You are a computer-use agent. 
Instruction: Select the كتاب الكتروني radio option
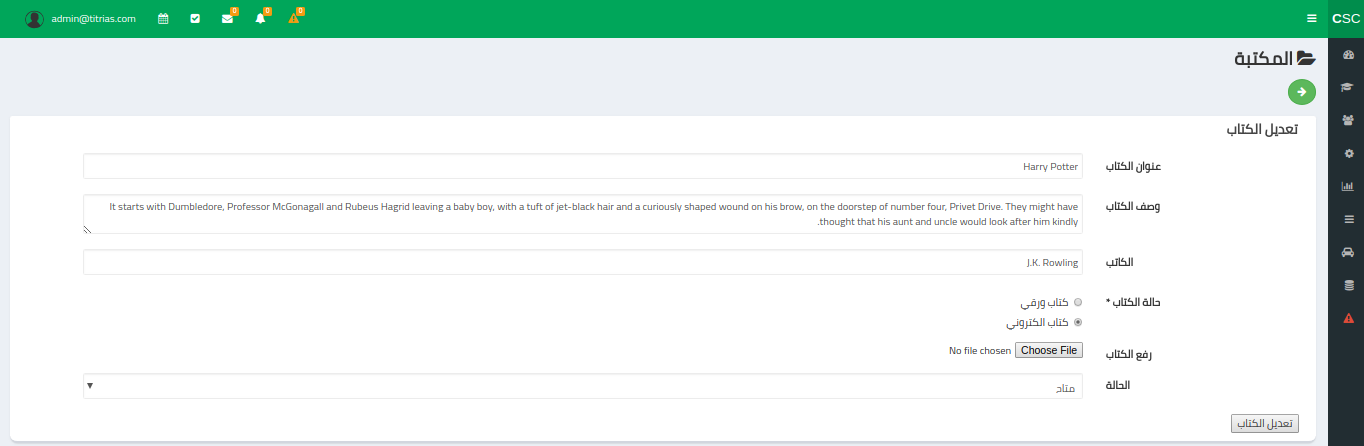(x=1077, y=322)
